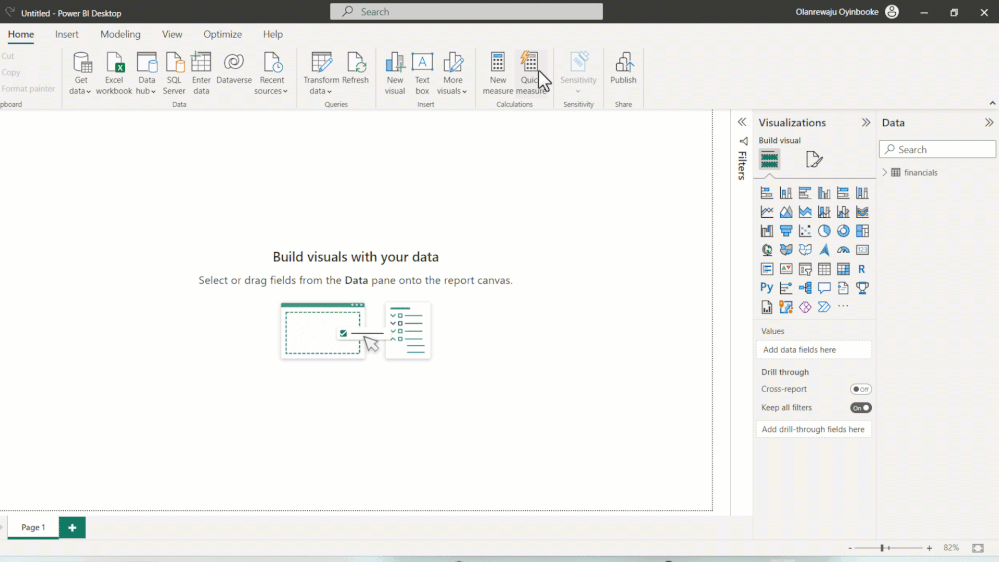The height and width of the screenshot is (562, 999).
Task: Collapse the Data pane
Action: [x=989, y=122]
